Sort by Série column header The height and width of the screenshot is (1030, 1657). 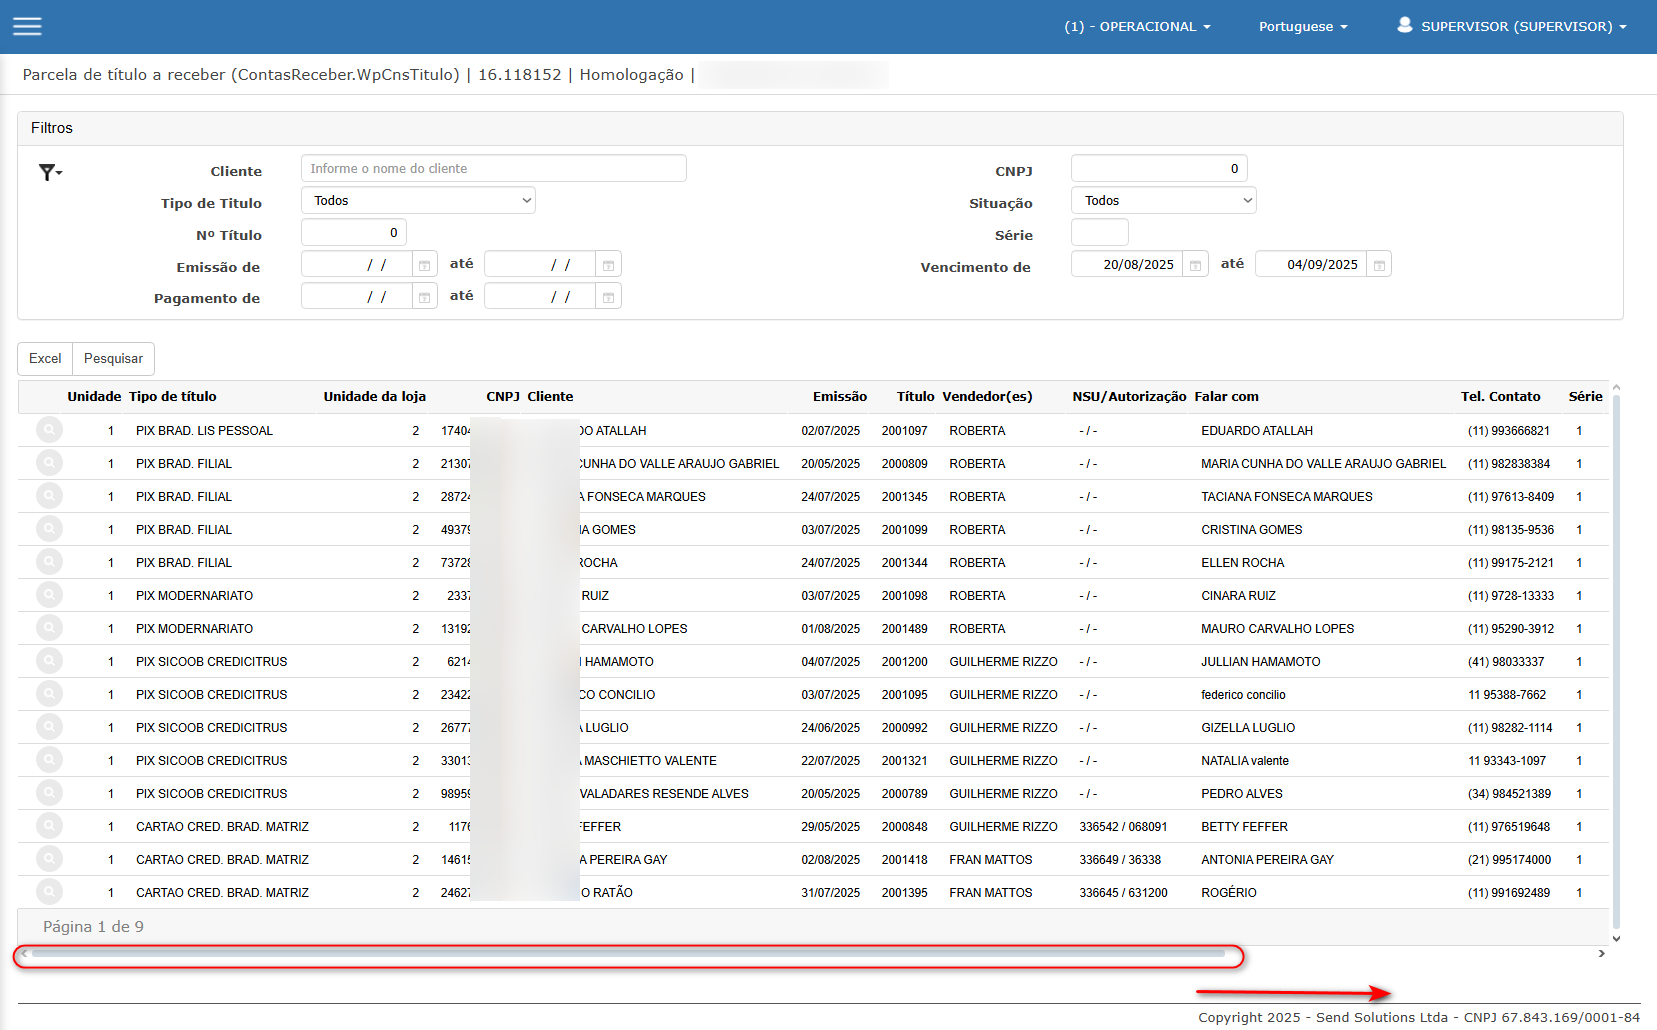[1585, 397]
